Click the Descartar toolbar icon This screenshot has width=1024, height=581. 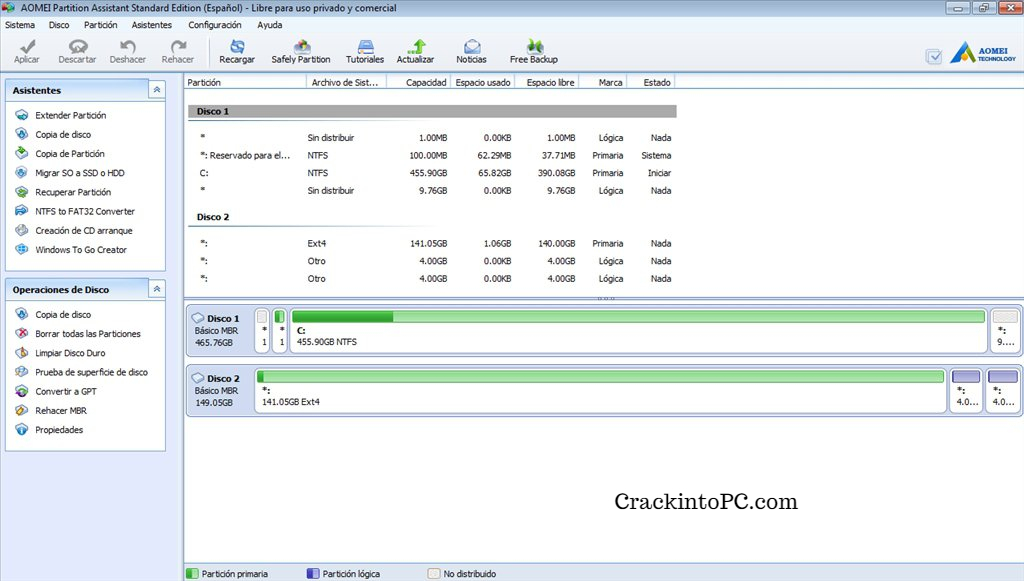click(78, 46)
